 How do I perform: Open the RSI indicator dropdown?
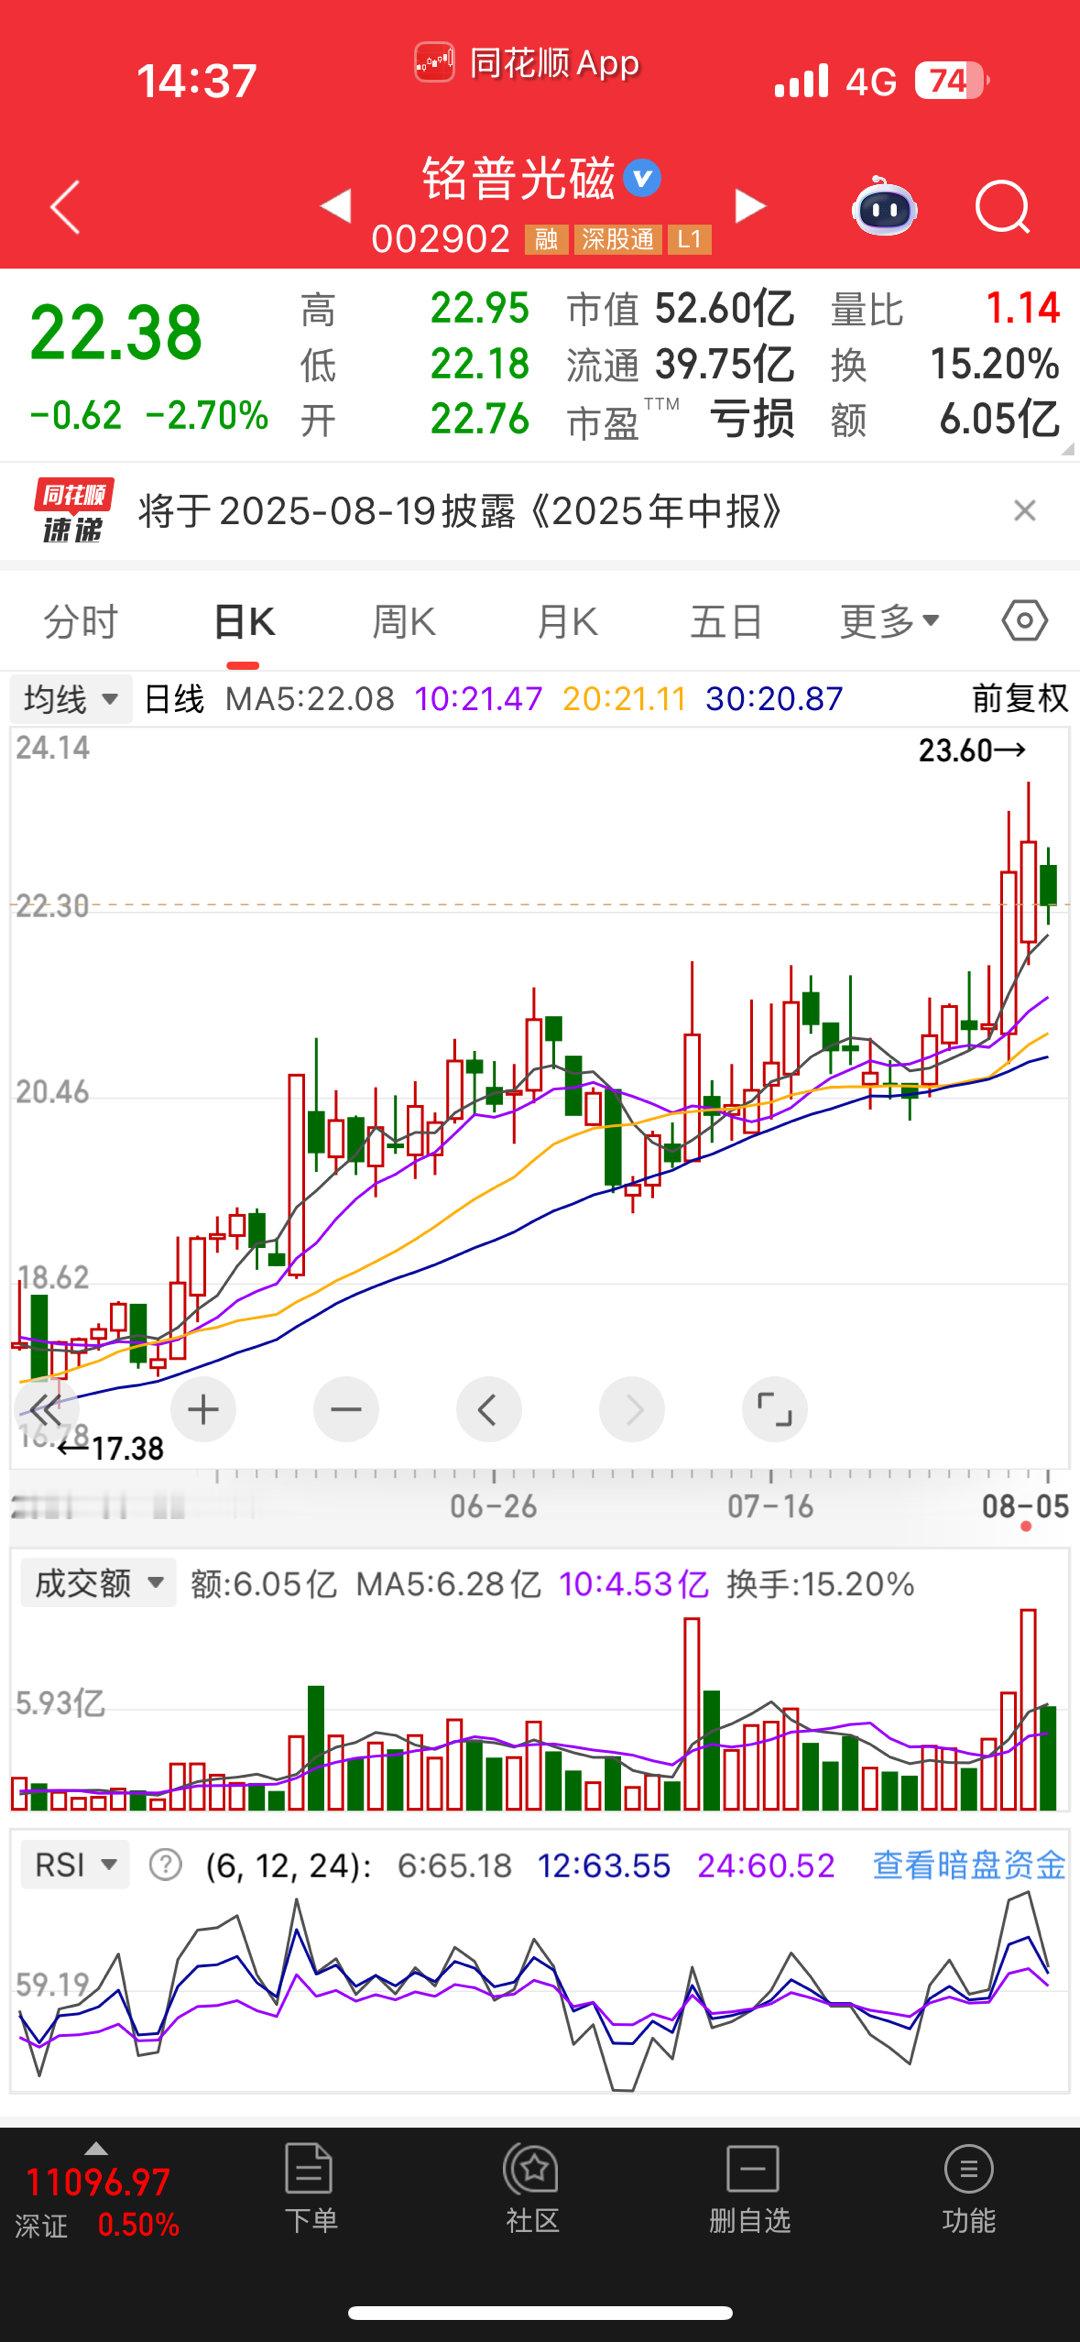click(76, 1865)
